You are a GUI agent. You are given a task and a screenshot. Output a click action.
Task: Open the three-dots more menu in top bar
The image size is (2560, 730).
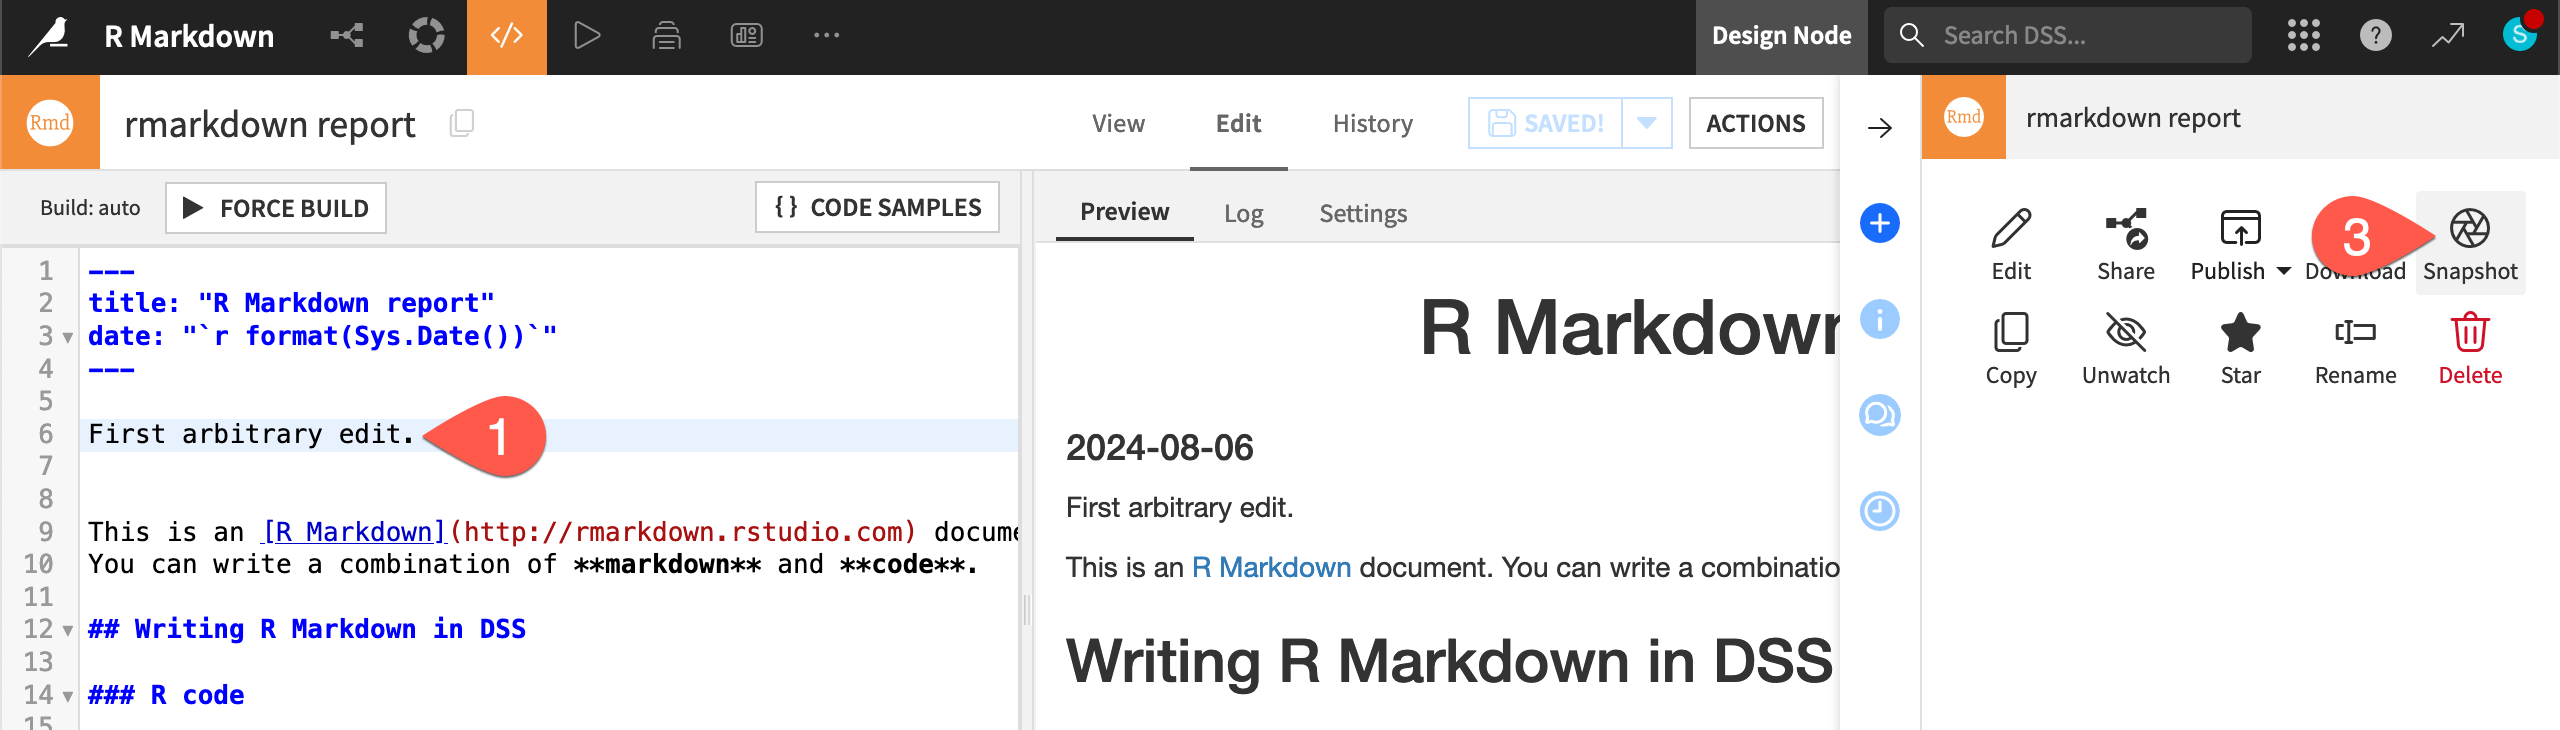pos(827,36)
